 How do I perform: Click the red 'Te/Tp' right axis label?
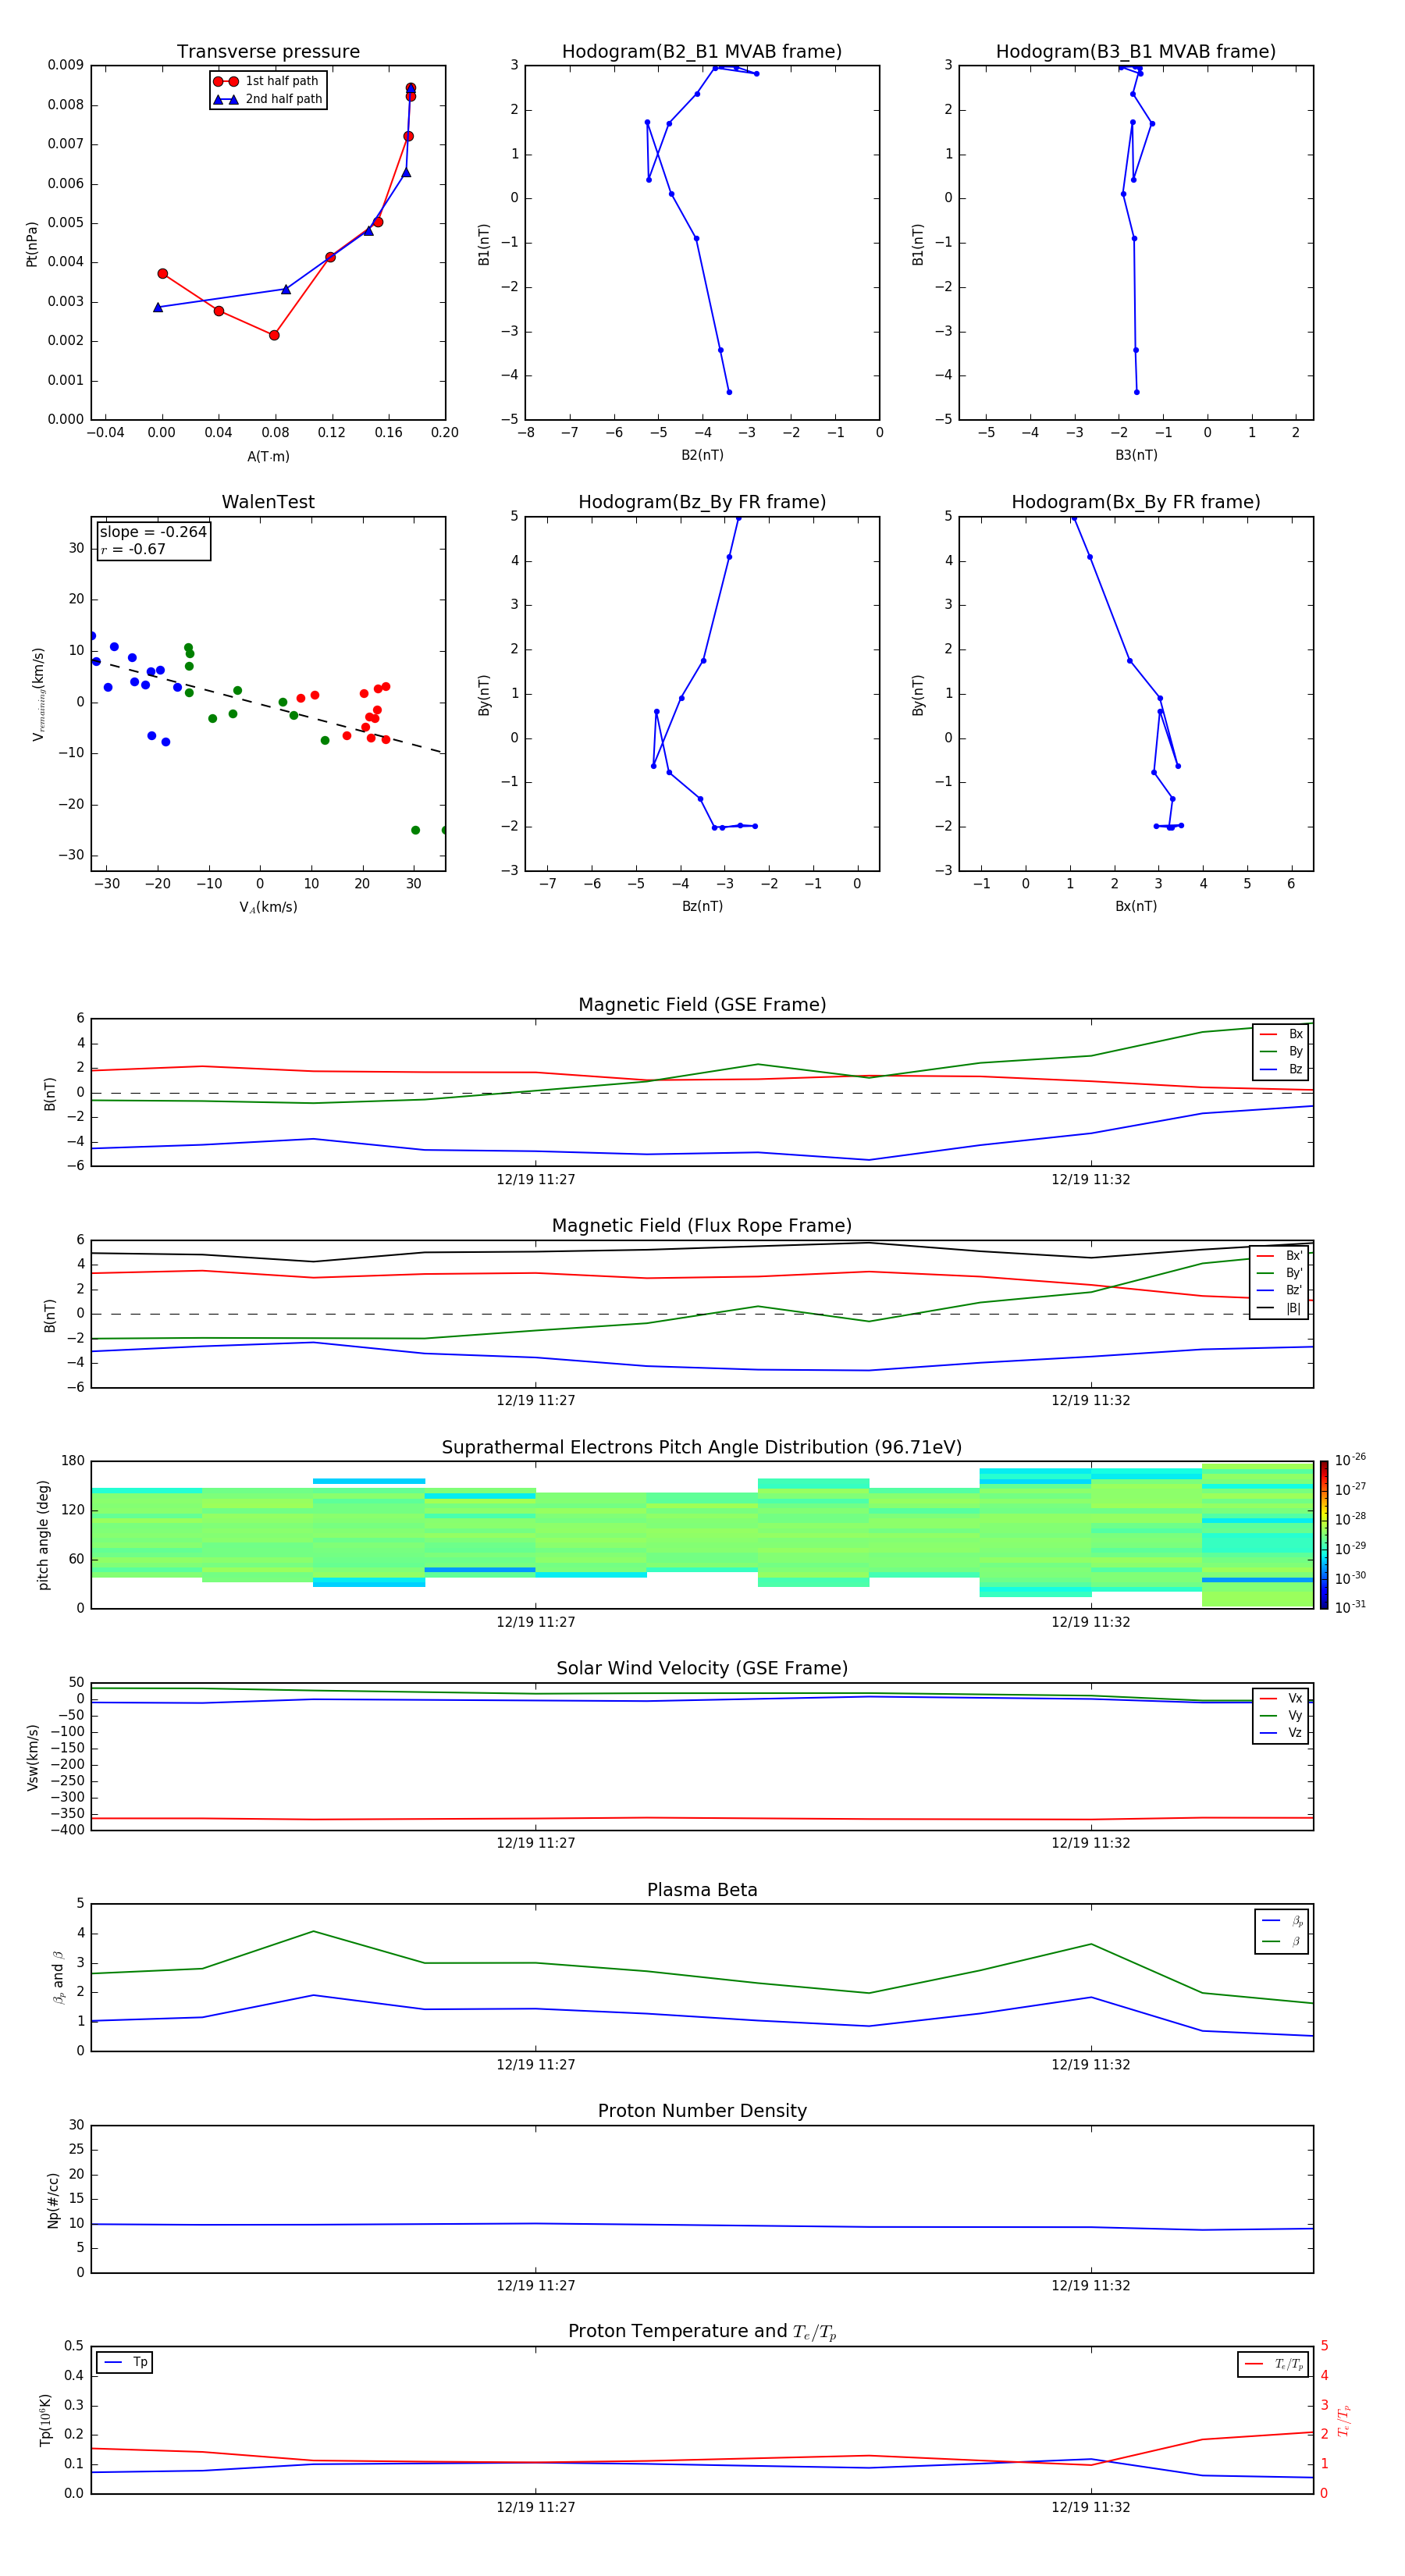click(1344, 2420)
